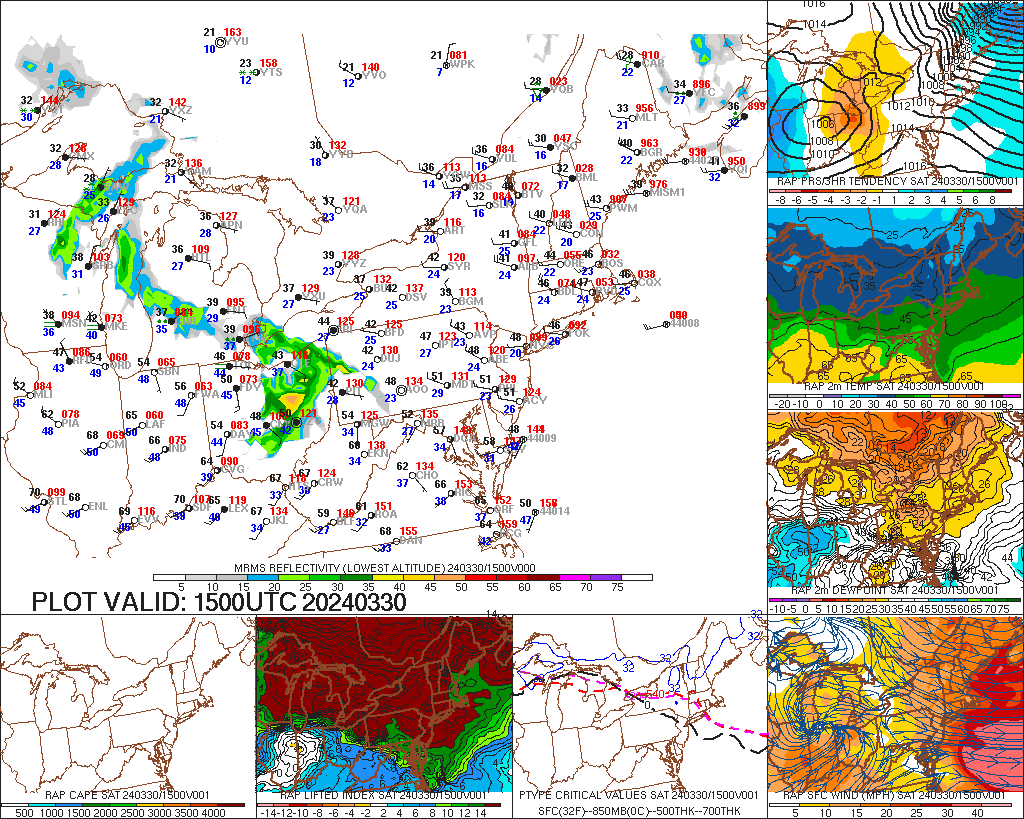Screen dimensions: 1024x819
Task: Select the BOS station label
Action: point(613,263)
